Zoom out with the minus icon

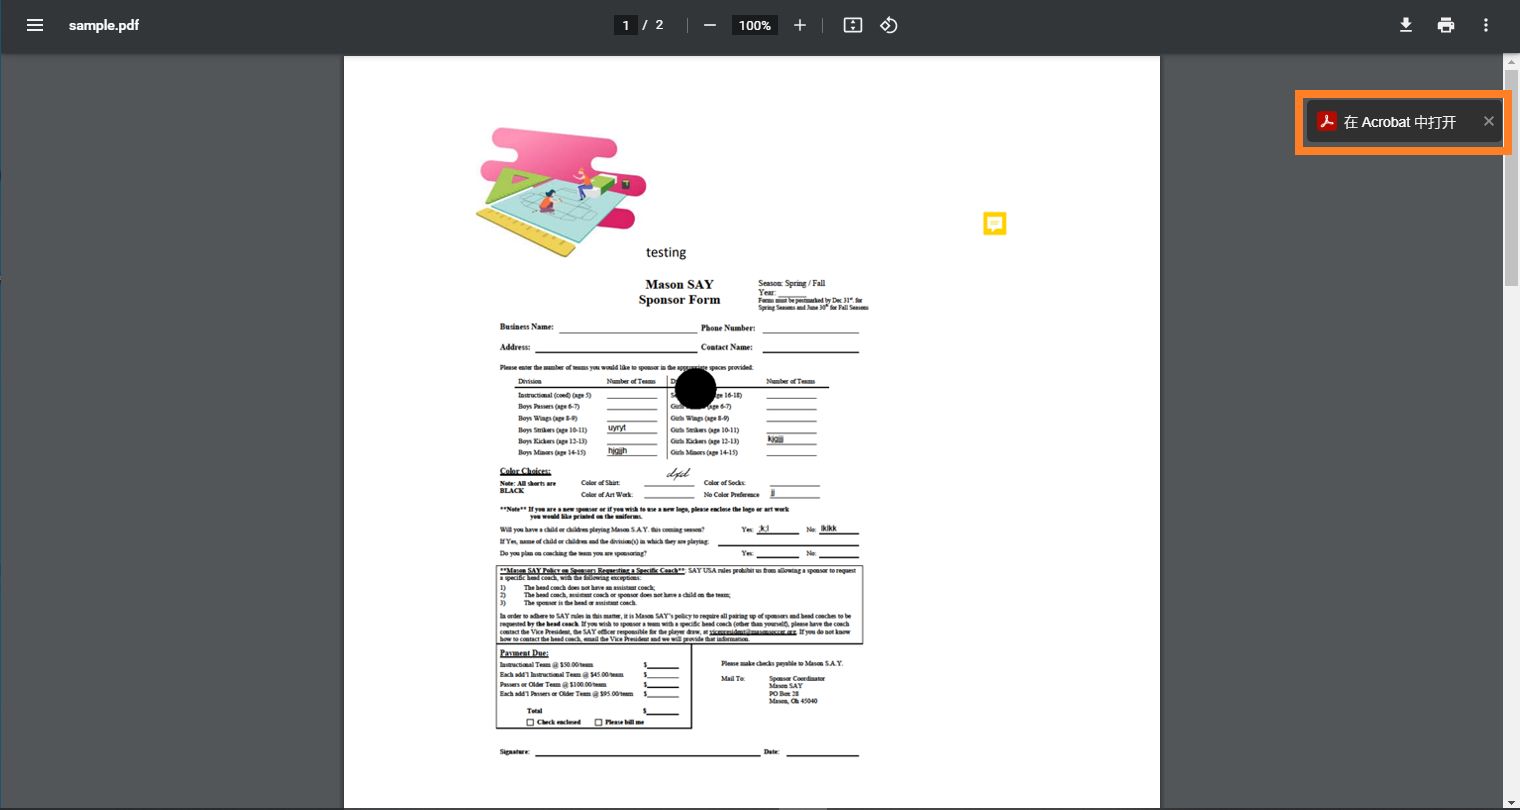pos(710,25)
